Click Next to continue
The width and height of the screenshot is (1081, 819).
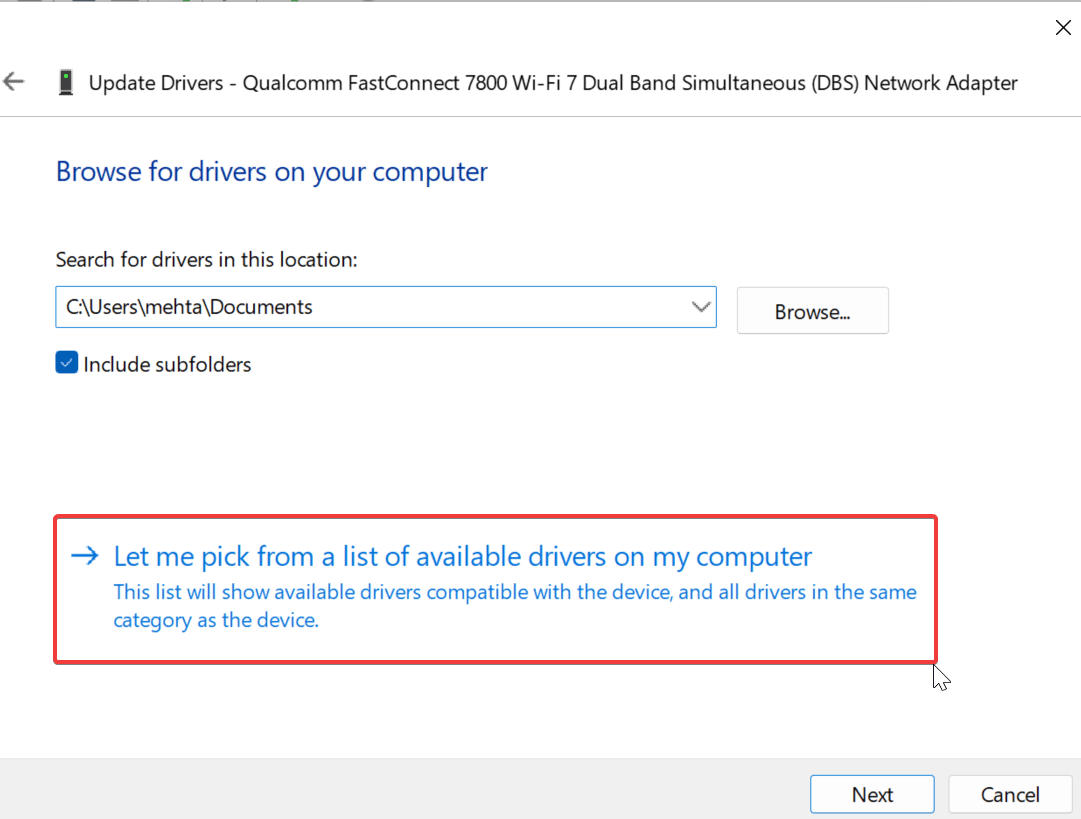(872, 794)
